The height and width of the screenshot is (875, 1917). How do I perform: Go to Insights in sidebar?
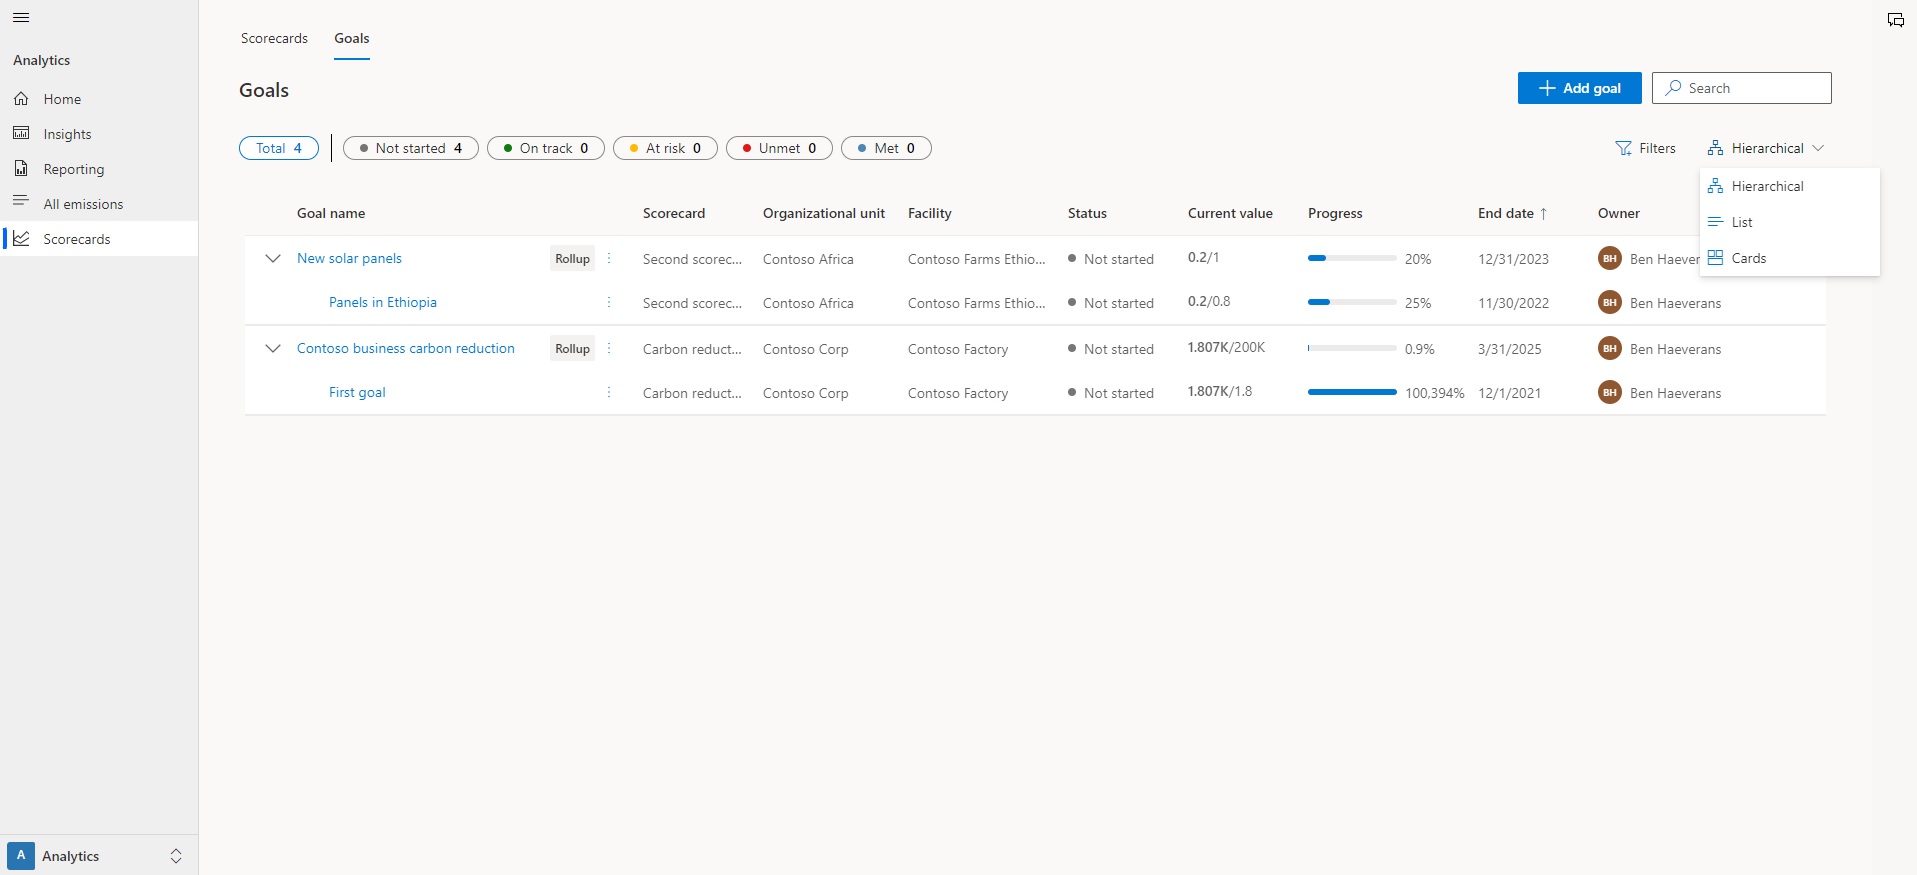[67, 134]
